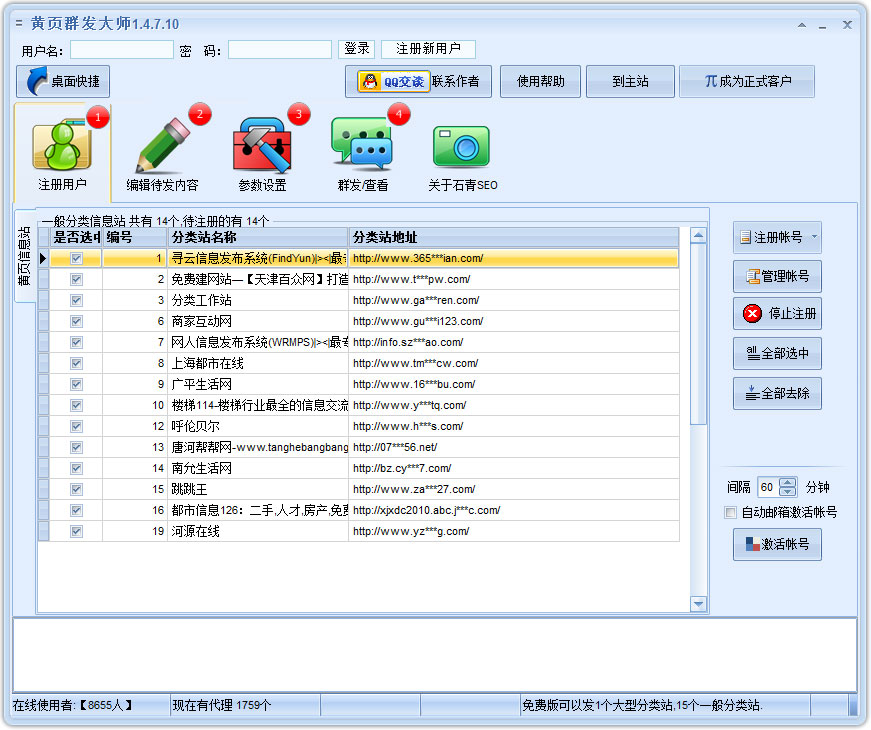Uncheck the 广平生活网 row checkbox

pos(76,384)
